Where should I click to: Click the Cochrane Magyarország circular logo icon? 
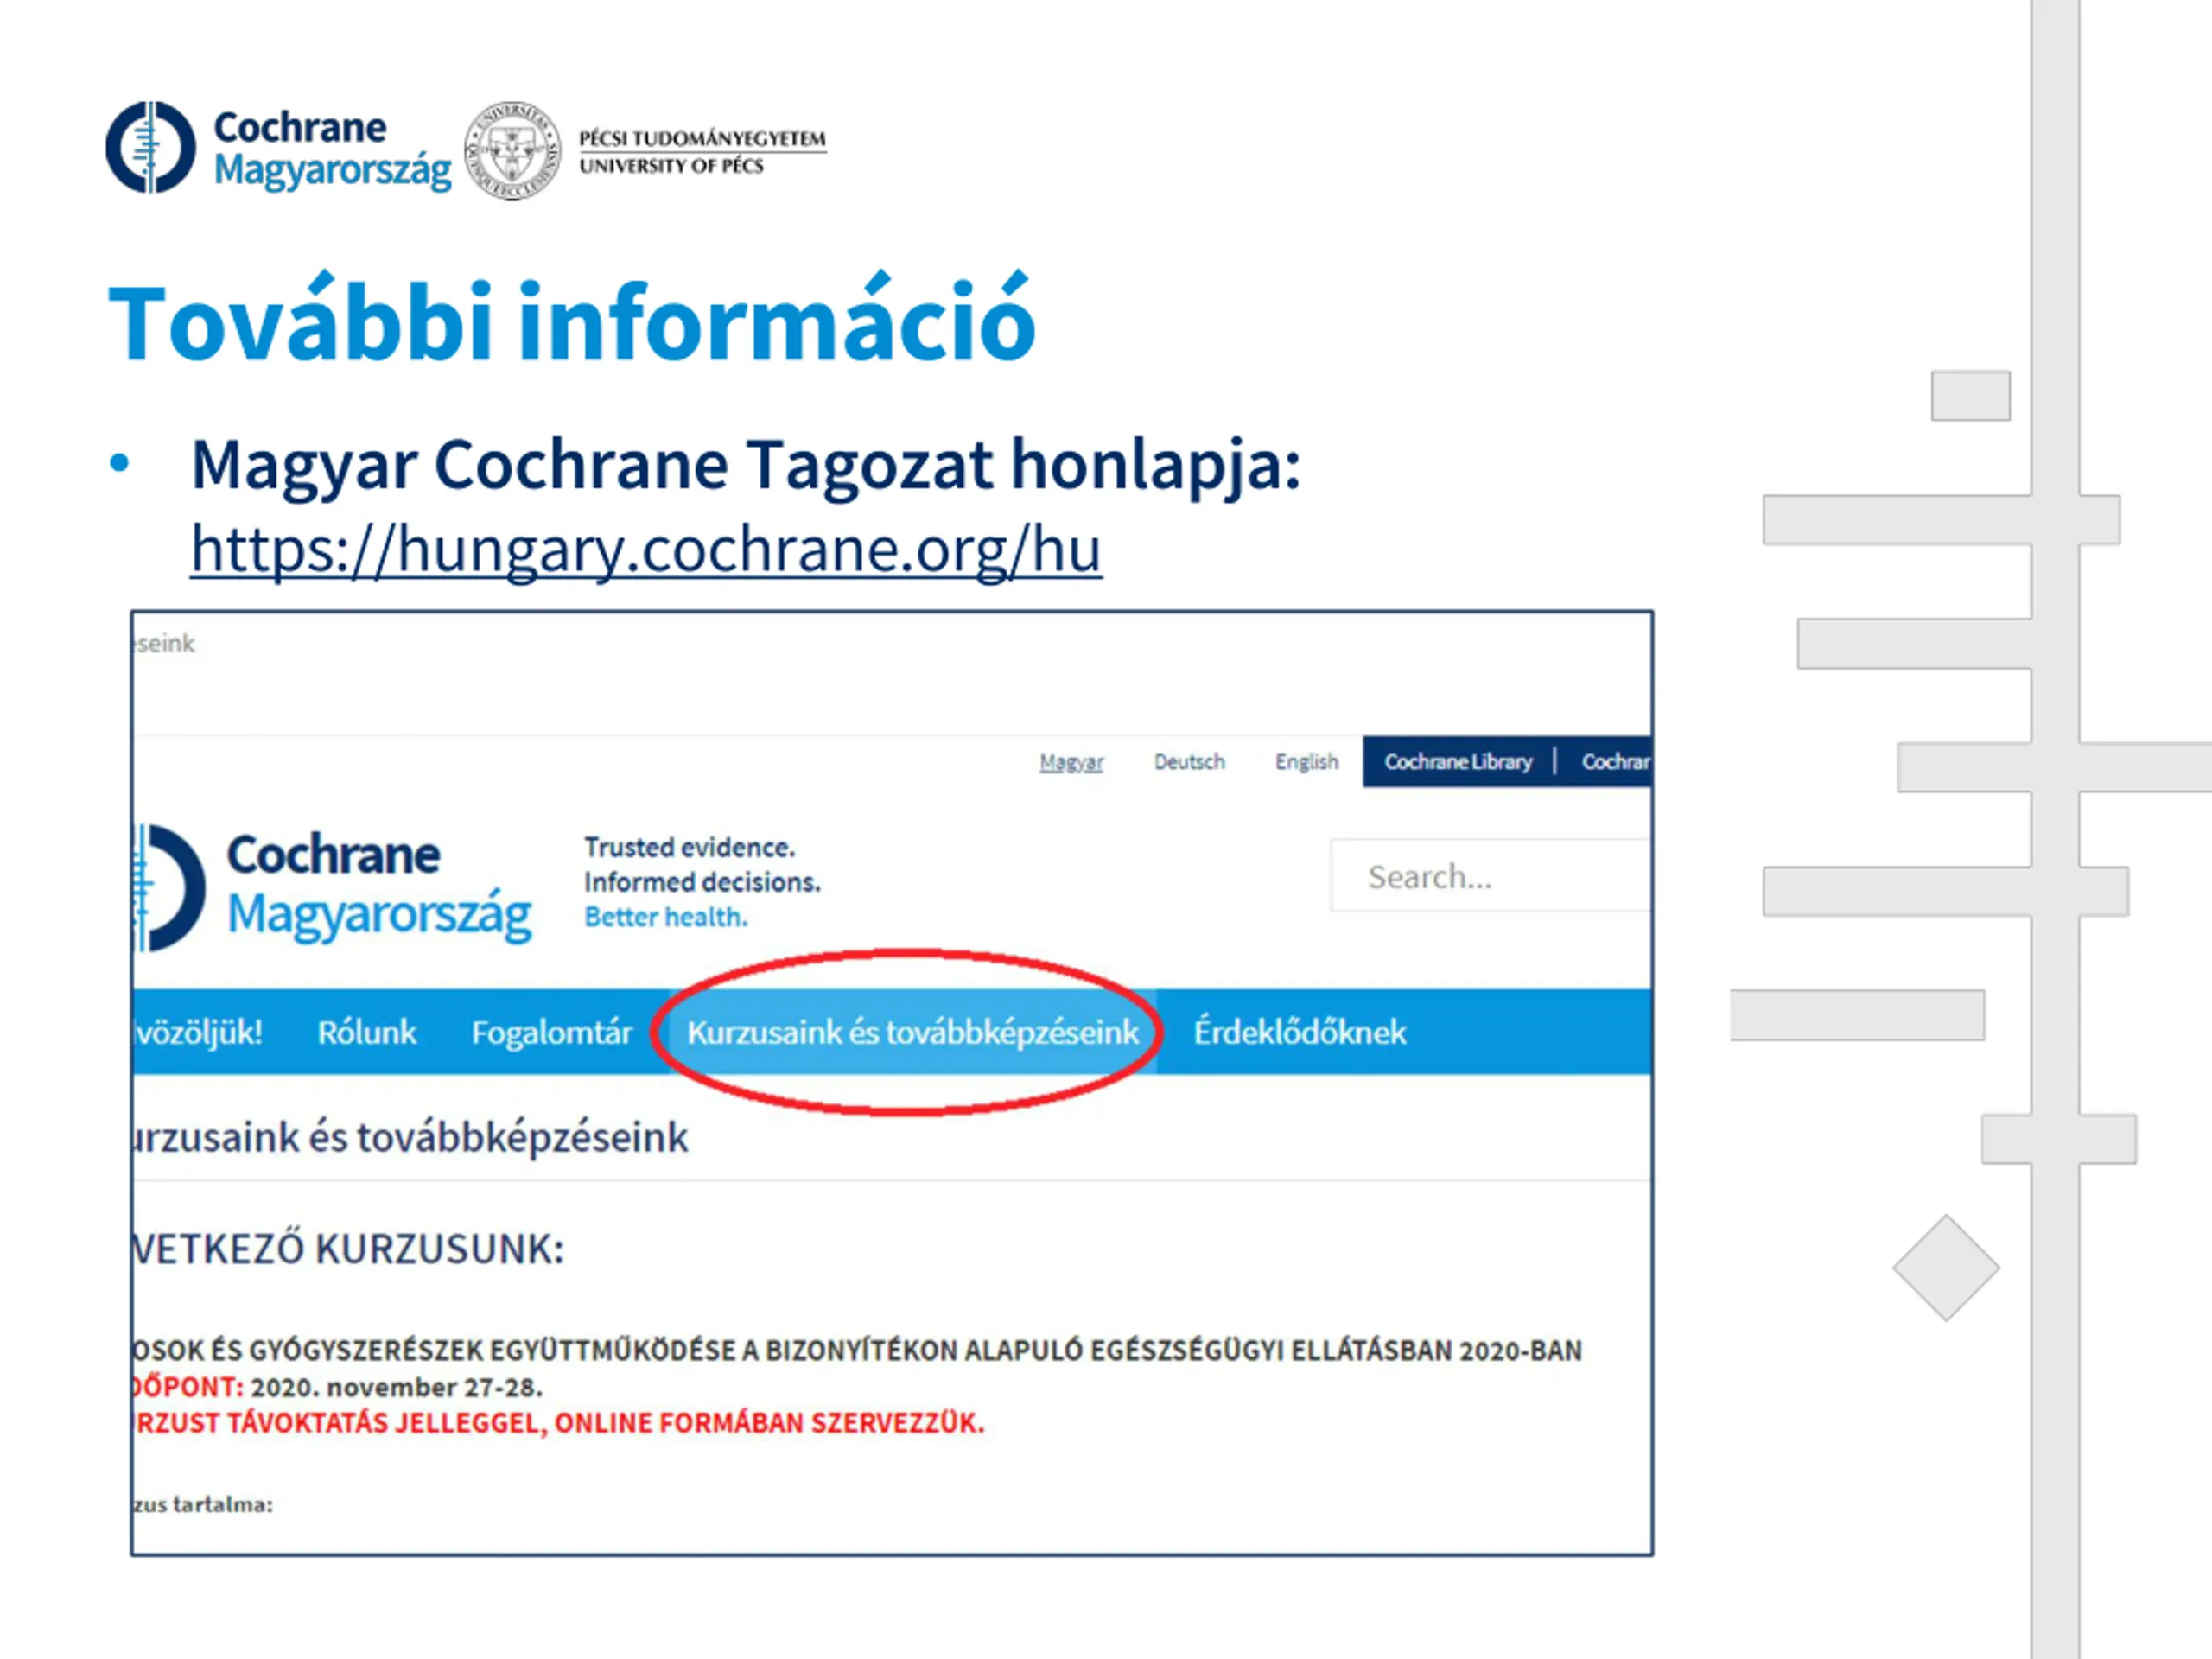[151, 147]
